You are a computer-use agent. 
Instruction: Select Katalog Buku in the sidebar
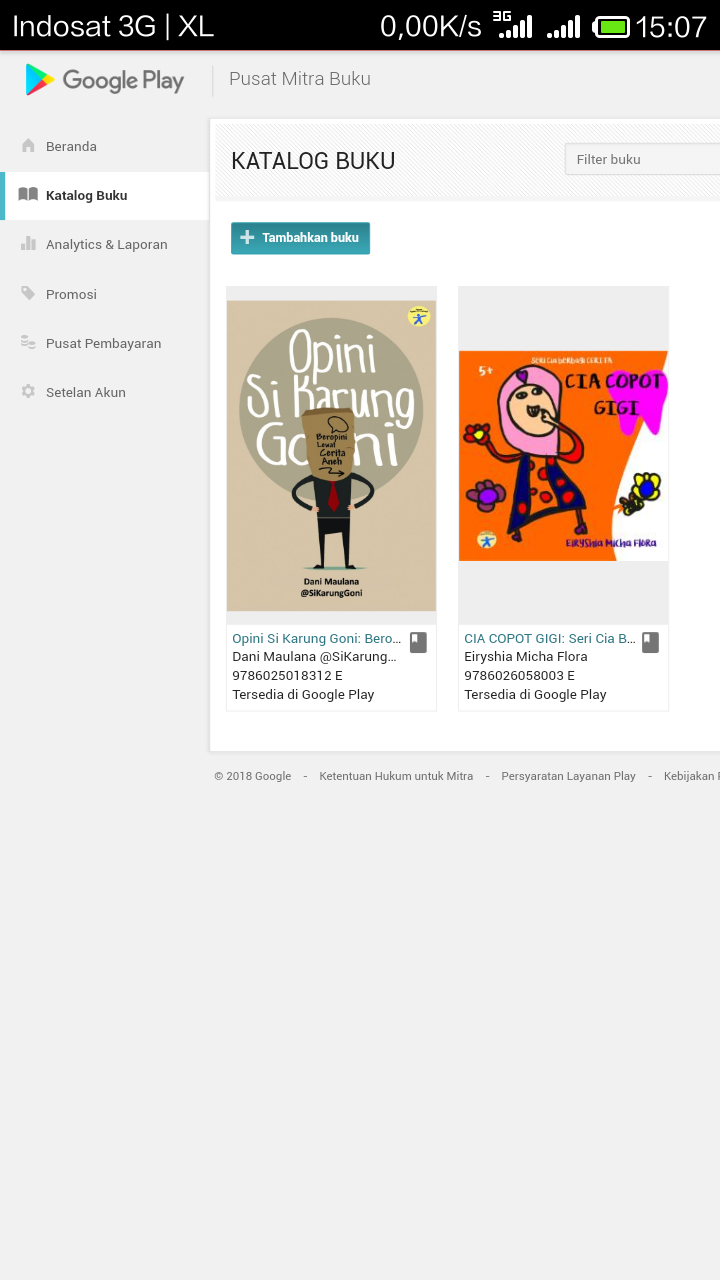point(105,195)
